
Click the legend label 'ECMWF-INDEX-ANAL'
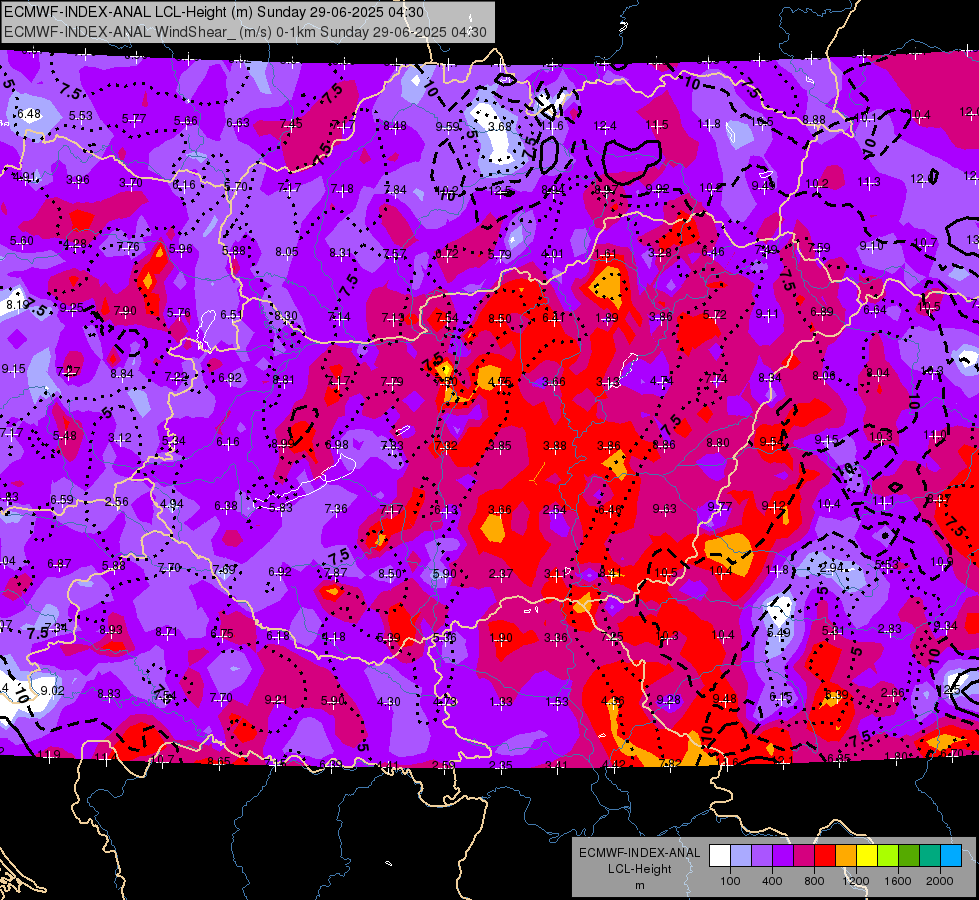(x=639, y=853)
